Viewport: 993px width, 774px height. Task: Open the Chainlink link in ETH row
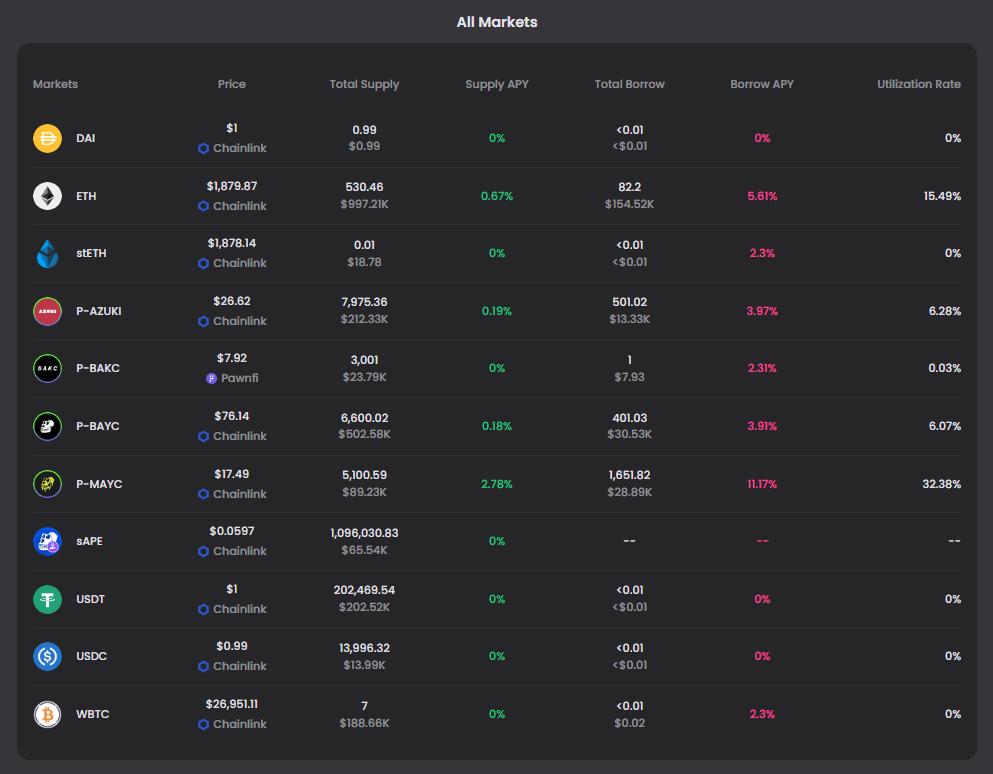(239, 206)
